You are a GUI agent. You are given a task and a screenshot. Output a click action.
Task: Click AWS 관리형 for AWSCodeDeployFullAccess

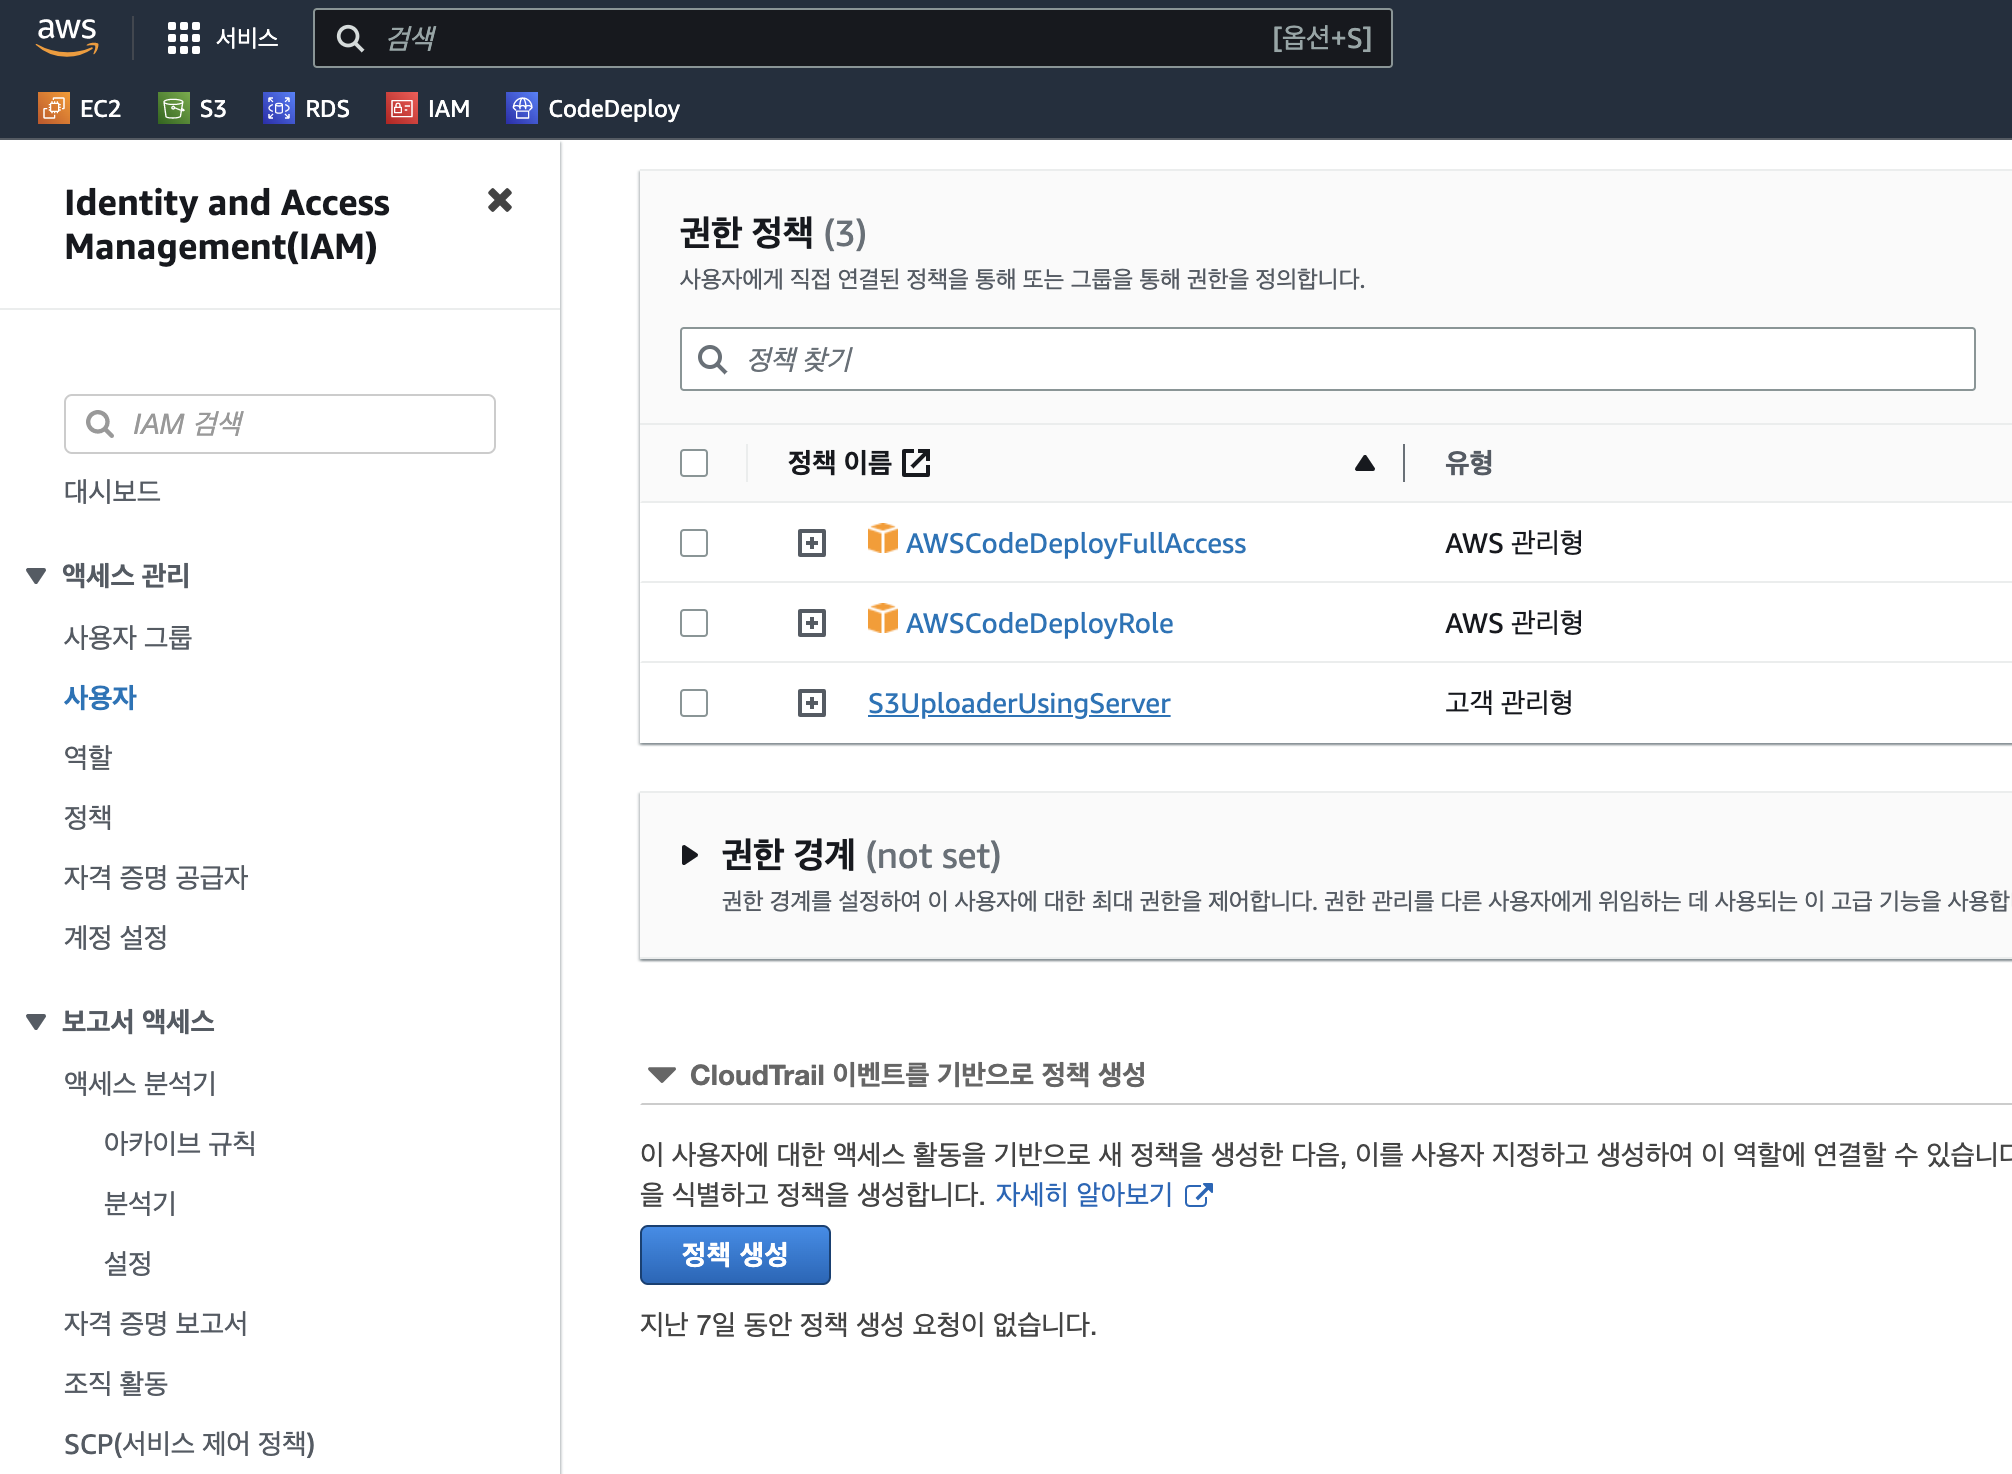[x=1514, y=542]
